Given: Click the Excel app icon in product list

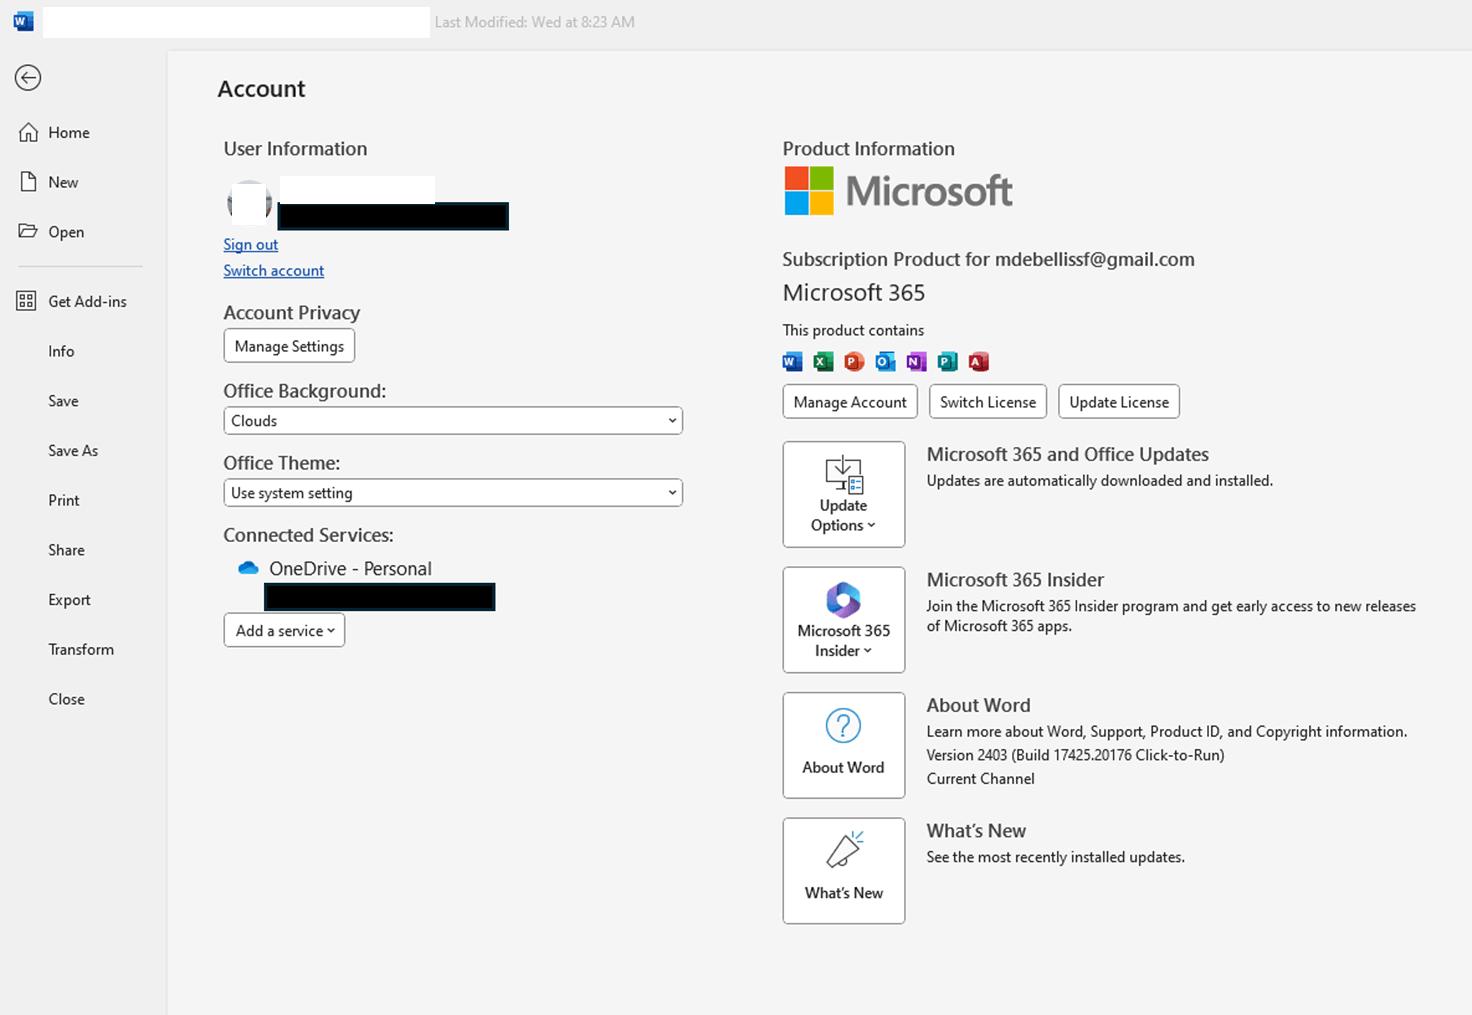Looking at the screenshot, I should point(823,361).
